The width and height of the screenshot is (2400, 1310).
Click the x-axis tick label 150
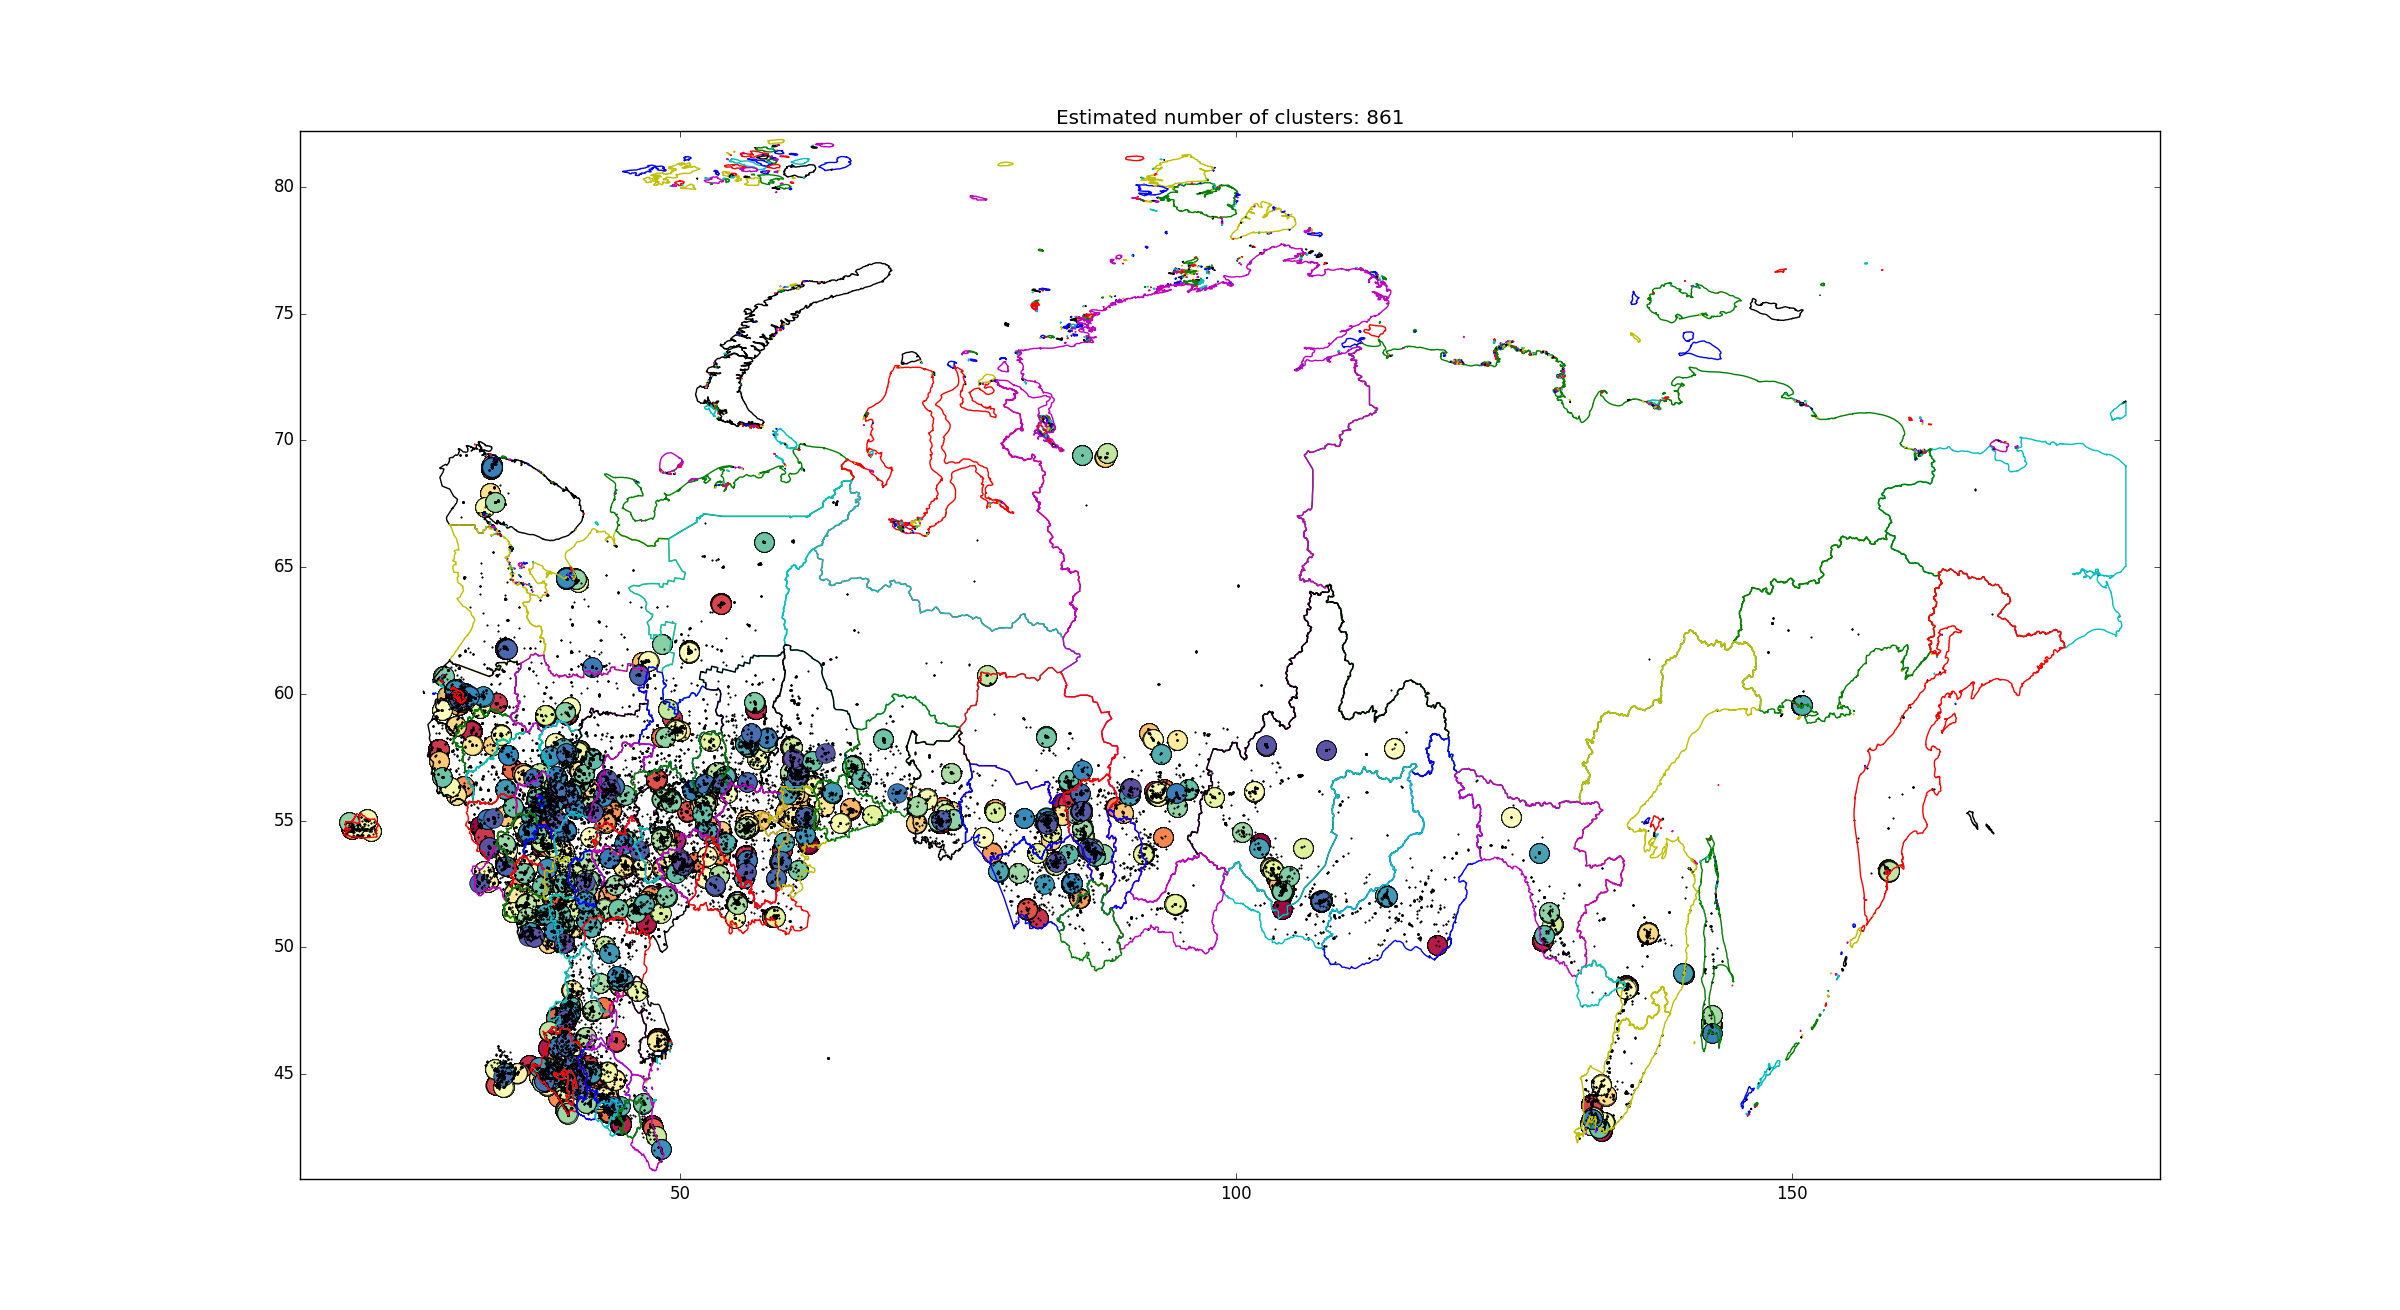coord(1792,1193)
